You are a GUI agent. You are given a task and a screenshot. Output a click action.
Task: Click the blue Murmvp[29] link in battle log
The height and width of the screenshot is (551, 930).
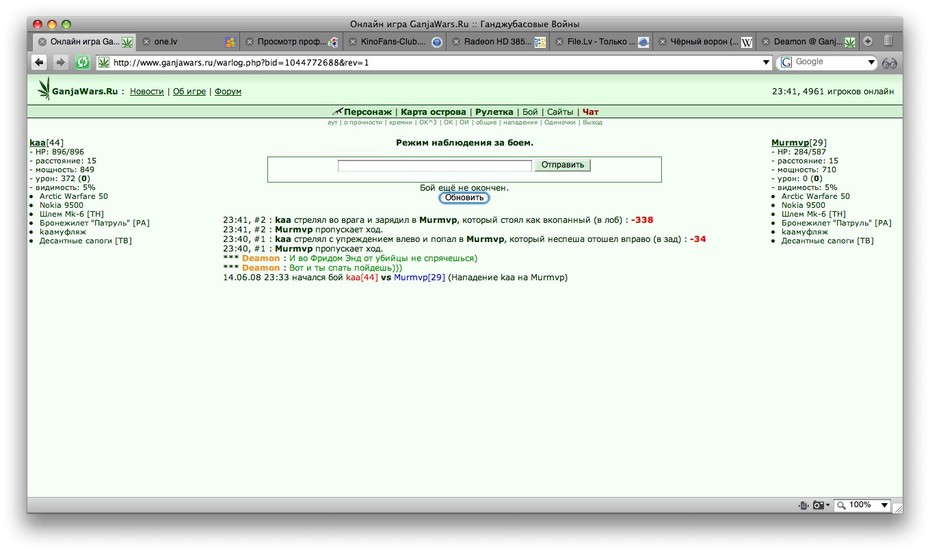pos(419,277)
